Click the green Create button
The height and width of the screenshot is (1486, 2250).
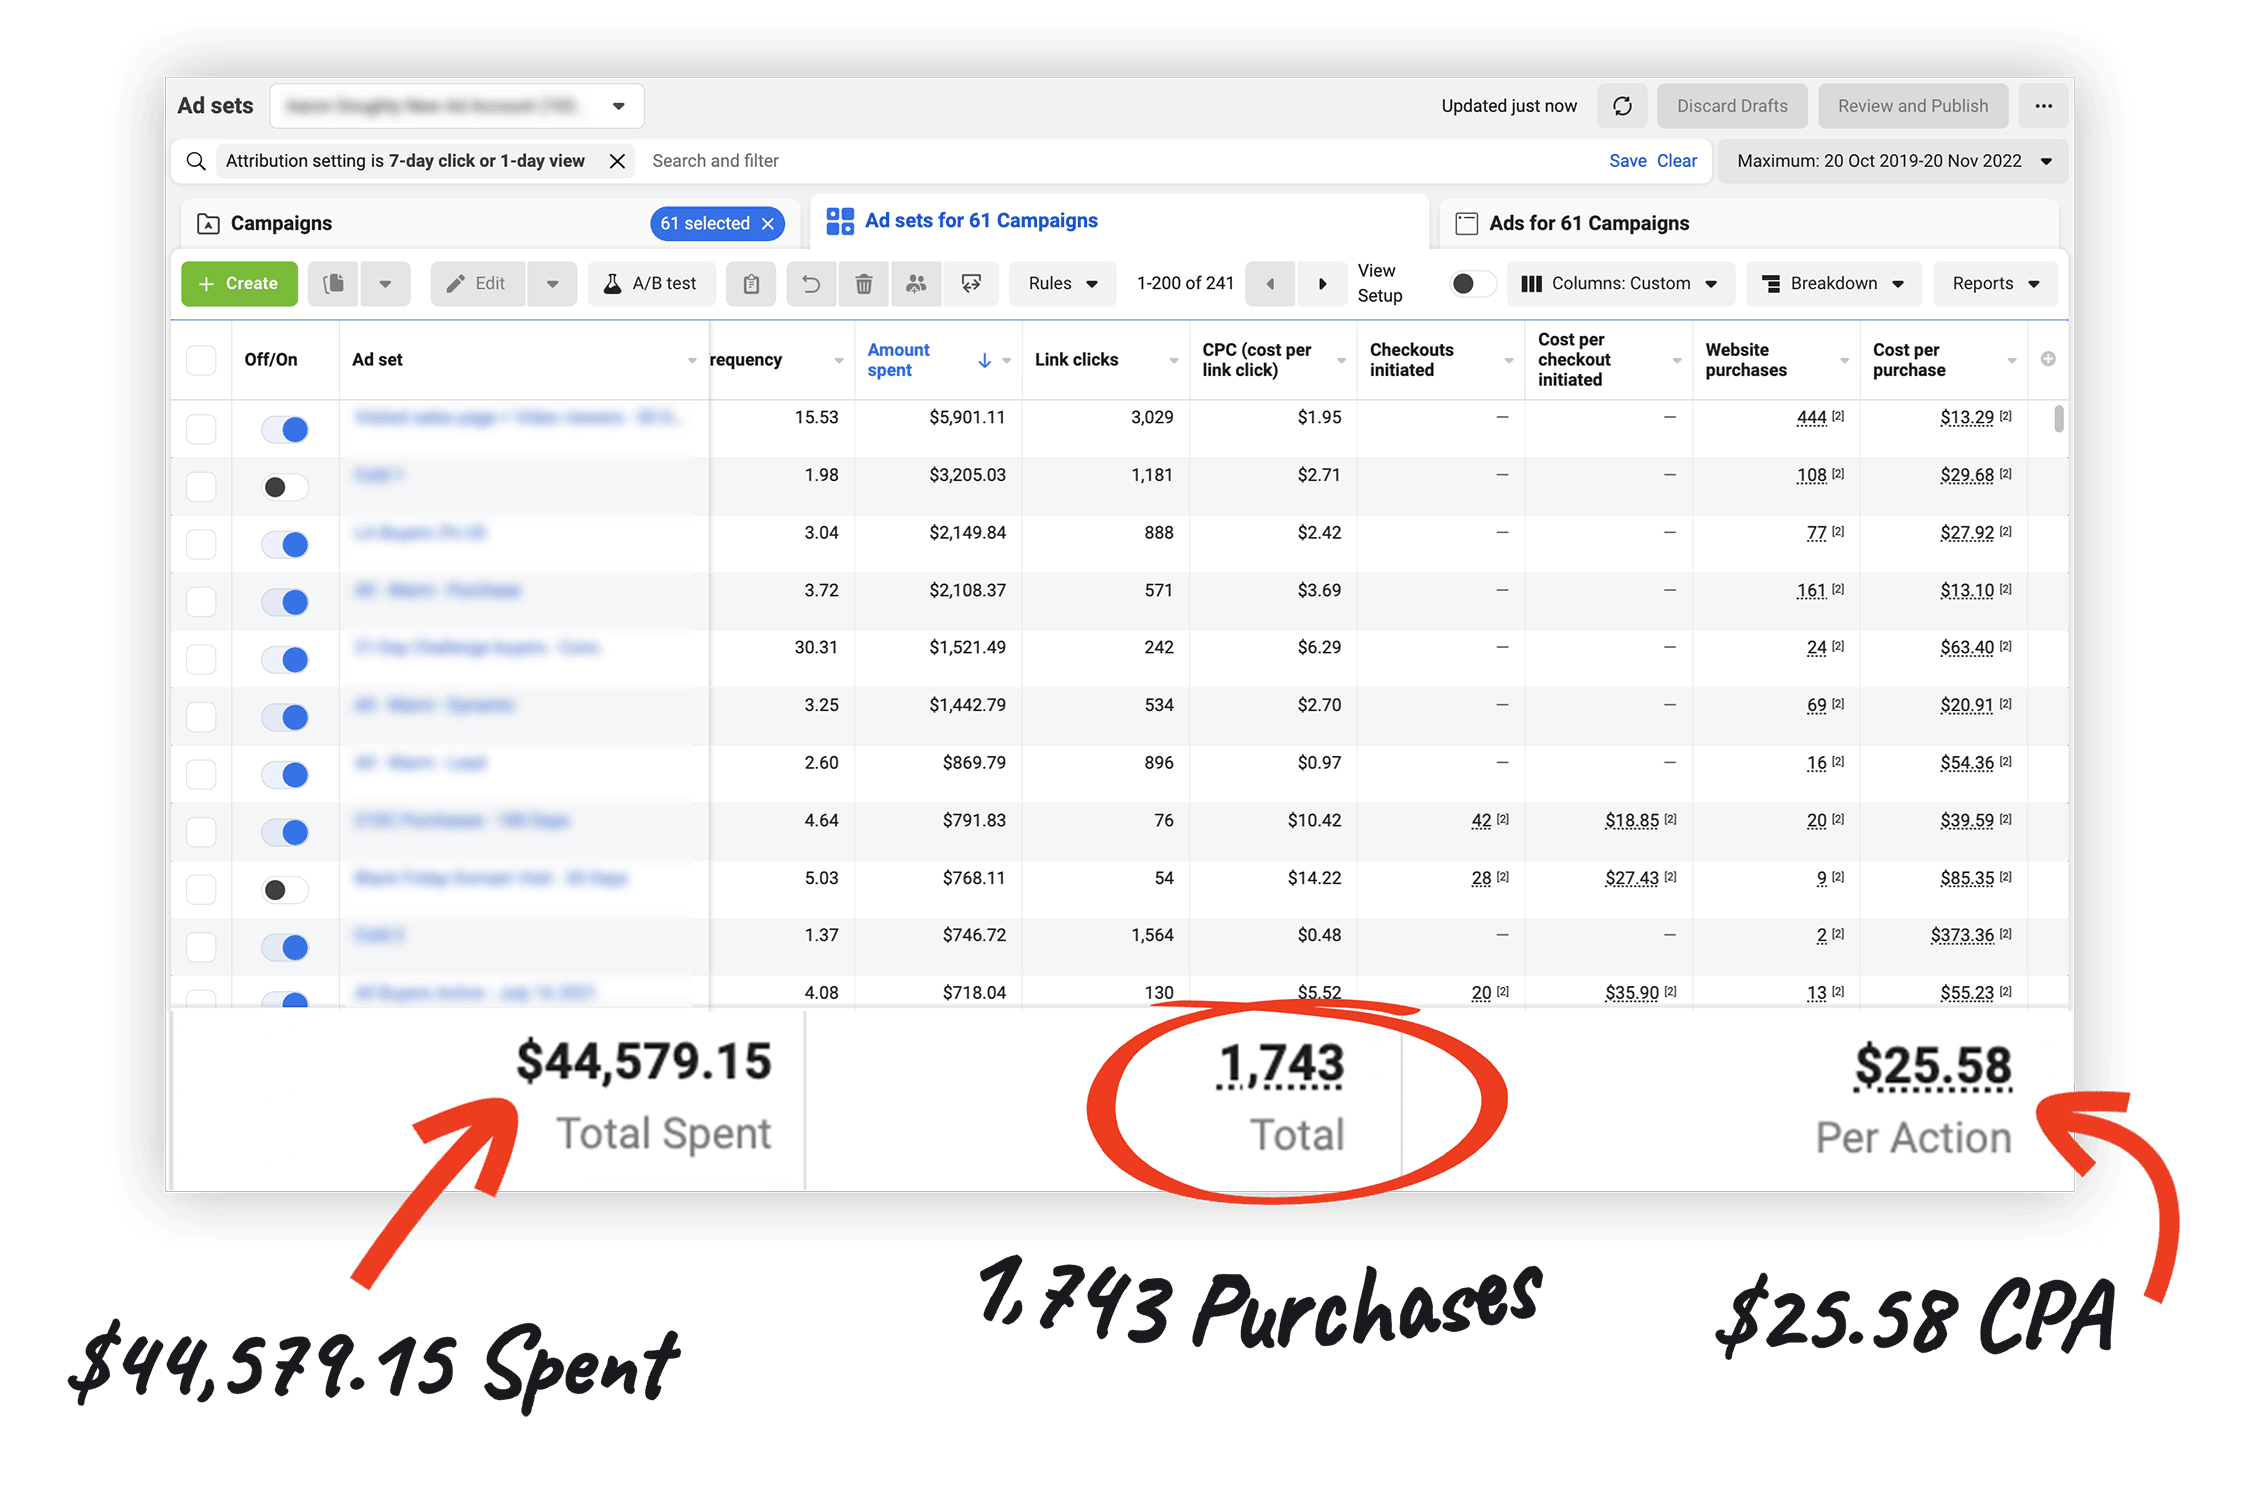tap(239, 284)
